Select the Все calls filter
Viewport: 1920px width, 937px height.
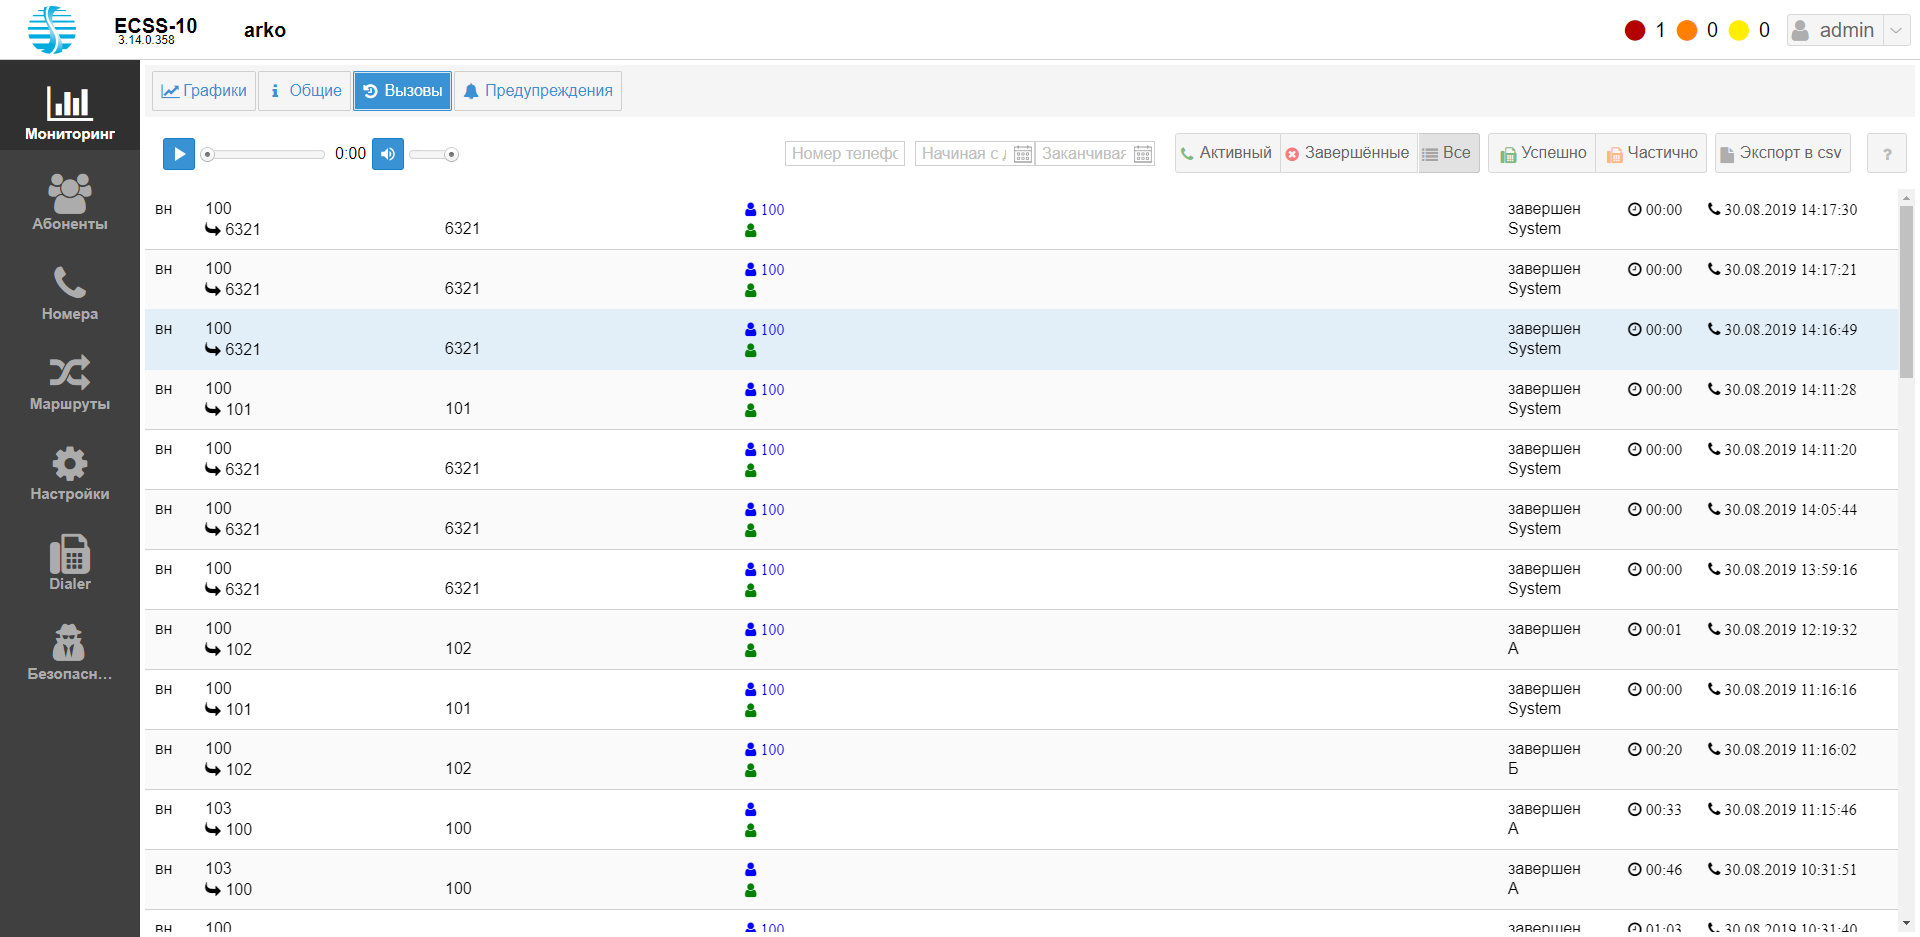tap(1448, 153)
